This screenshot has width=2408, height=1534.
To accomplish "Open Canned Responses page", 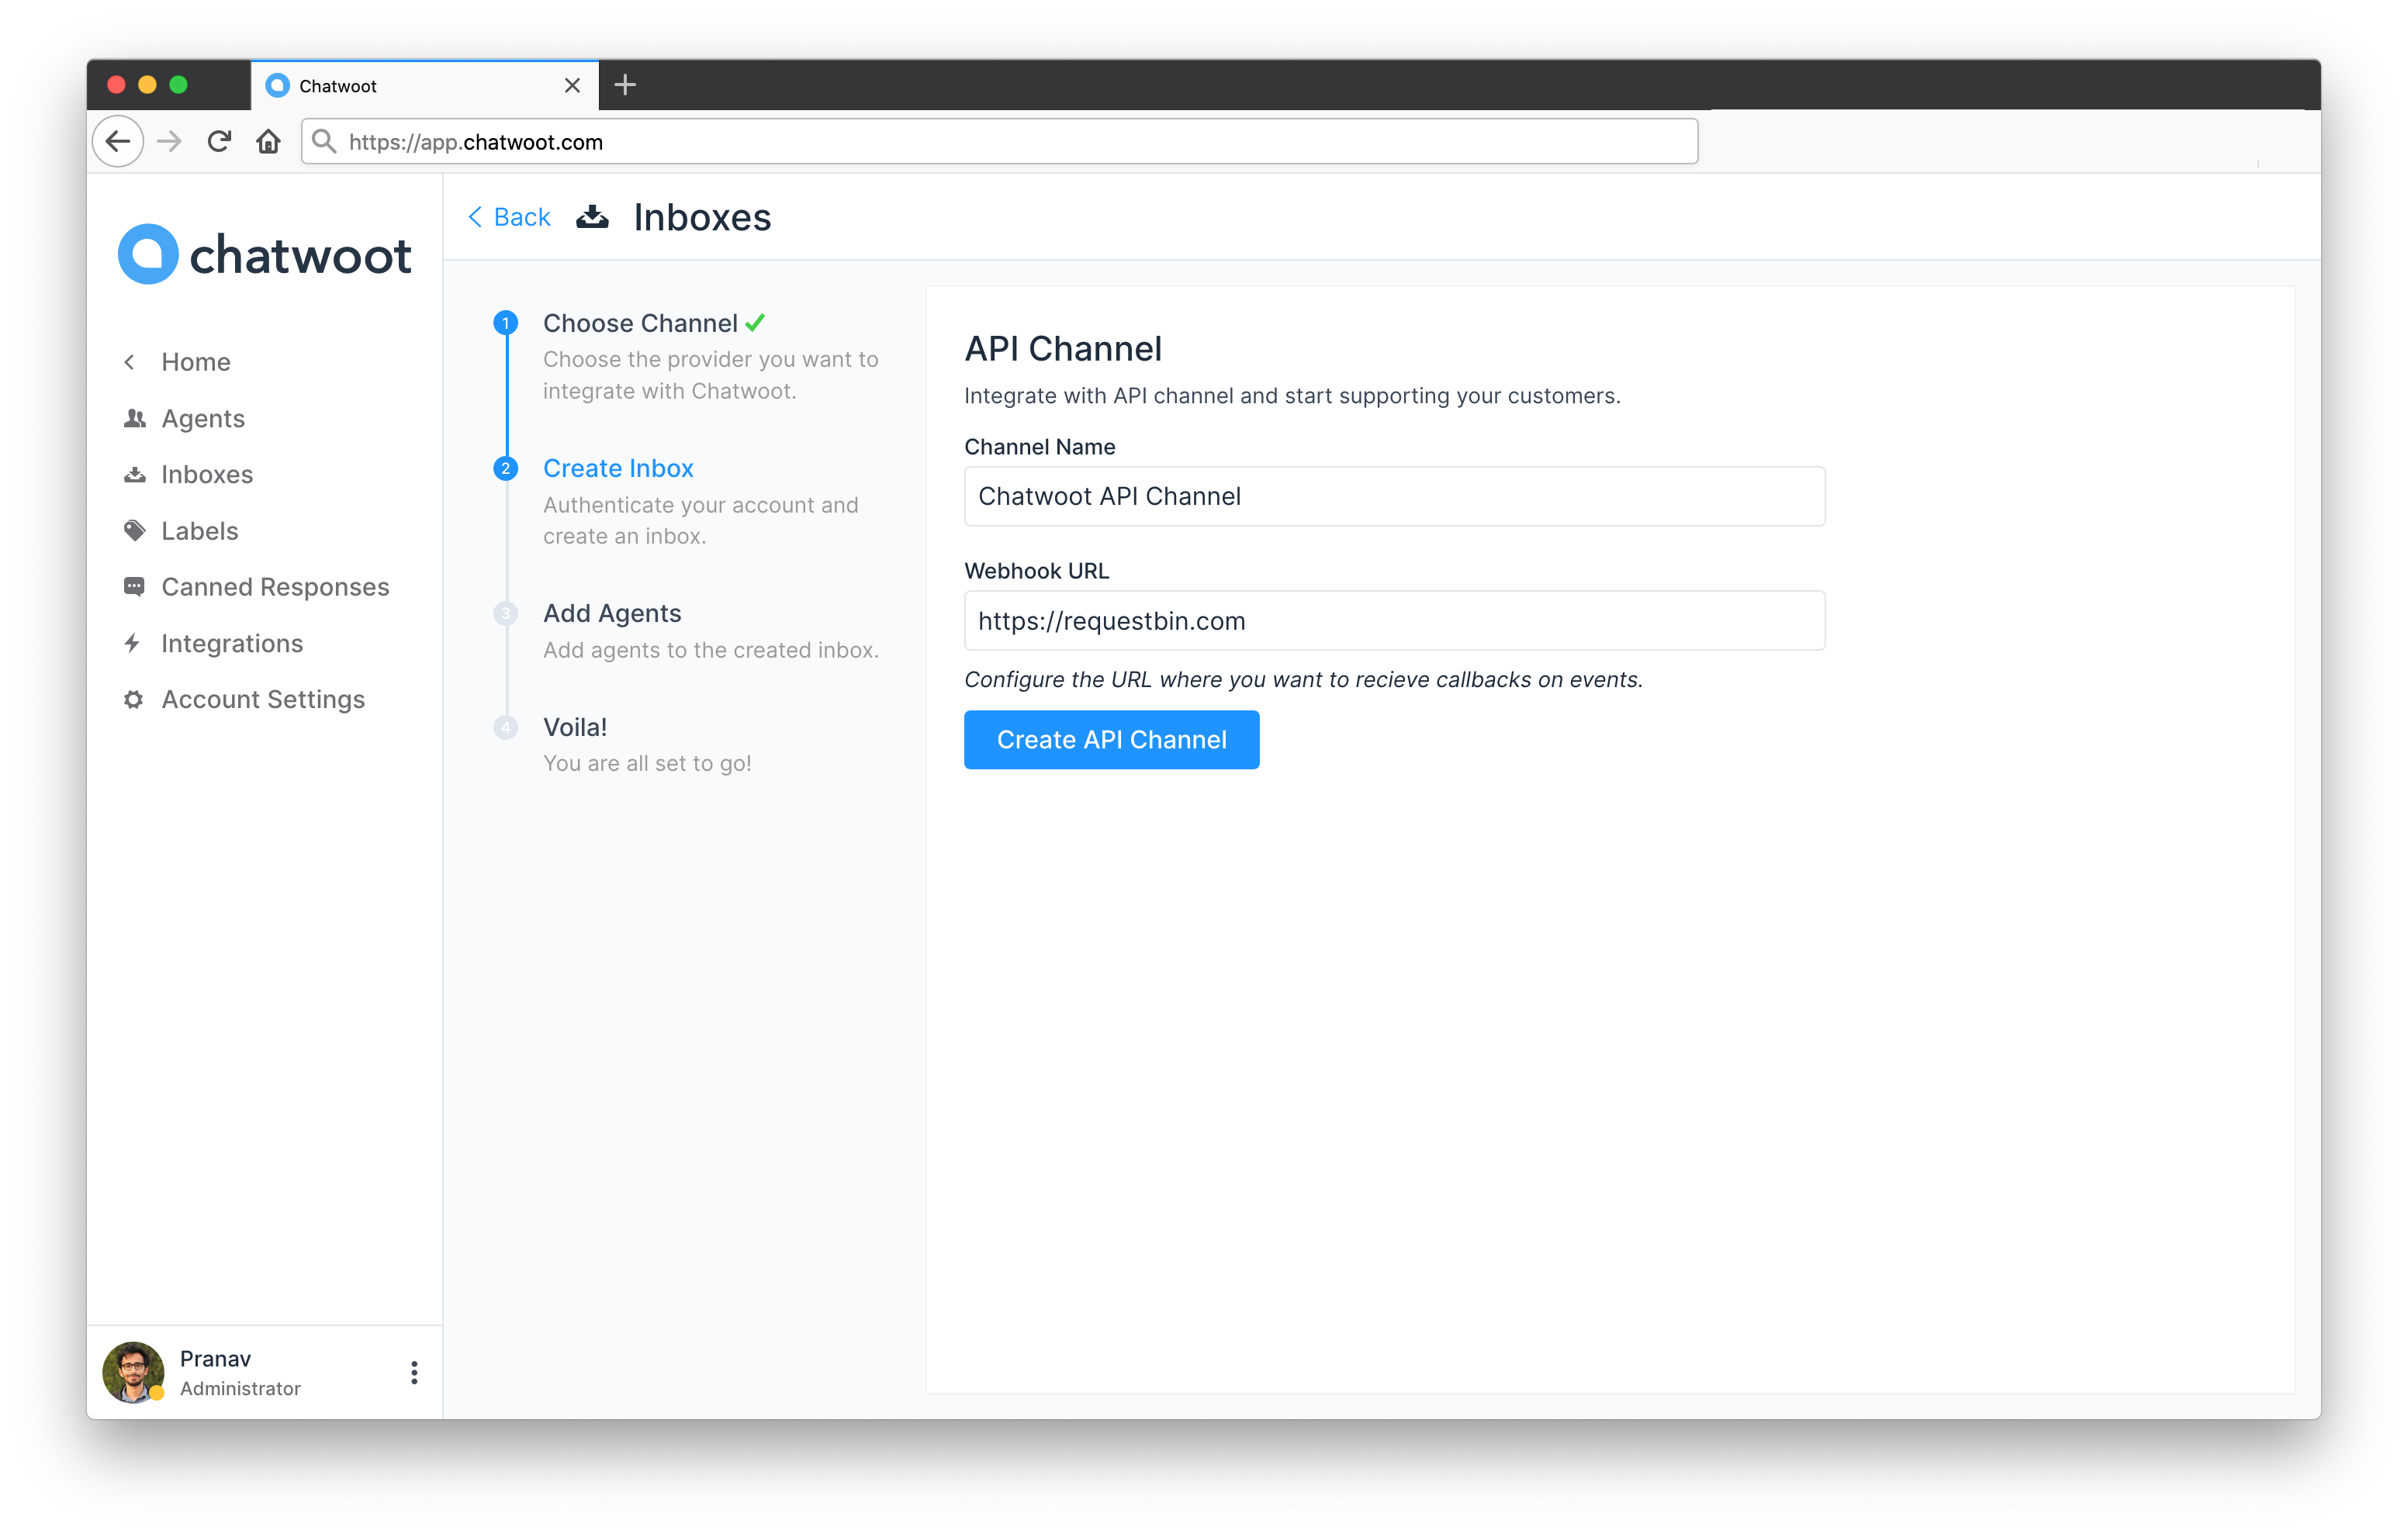I will pos(275,587).
